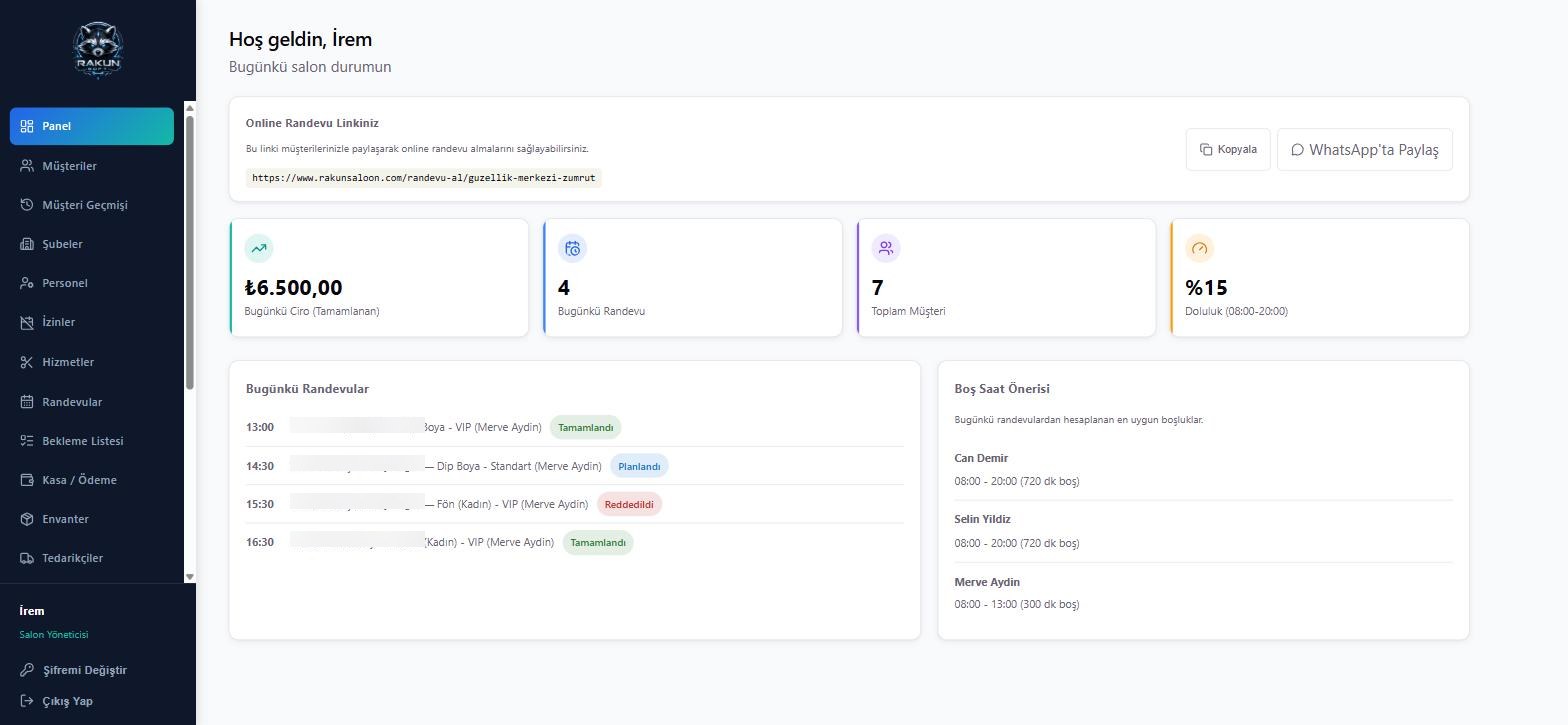Open the Müşteriler sidebar item
The image size is (1568, 725).
(x=92, y=166)
